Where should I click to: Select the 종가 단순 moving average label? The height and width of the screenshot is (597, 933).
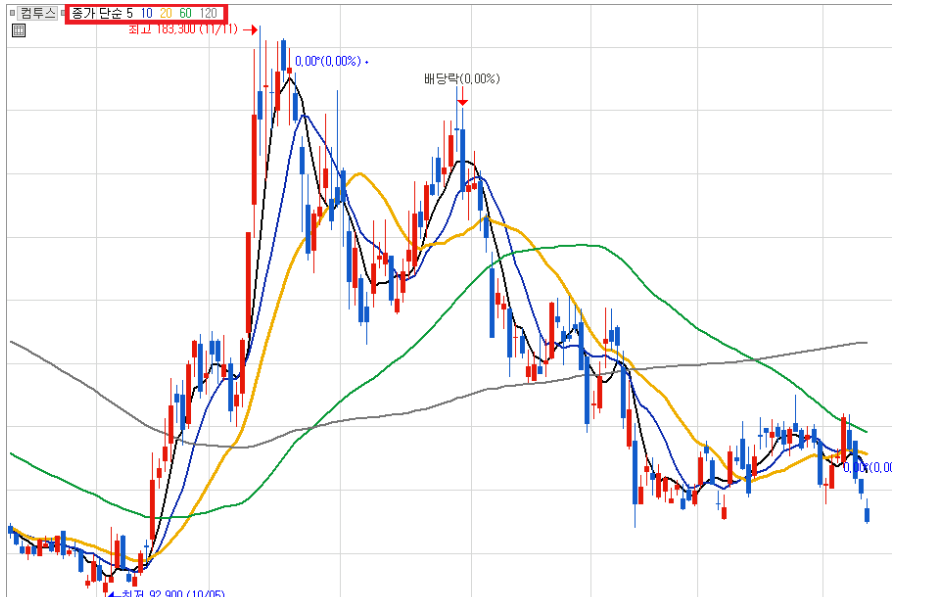point(97,13)
